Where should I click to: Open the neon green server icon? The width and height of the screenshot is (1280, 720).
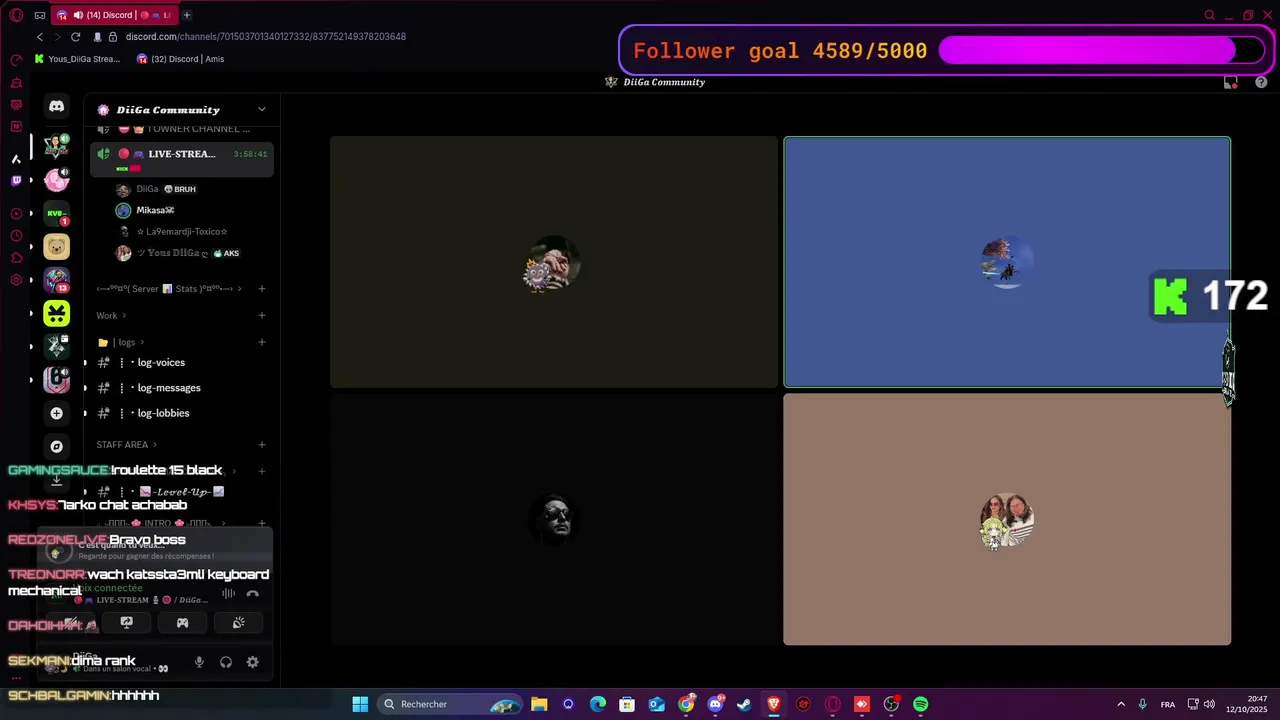(57, 313)
